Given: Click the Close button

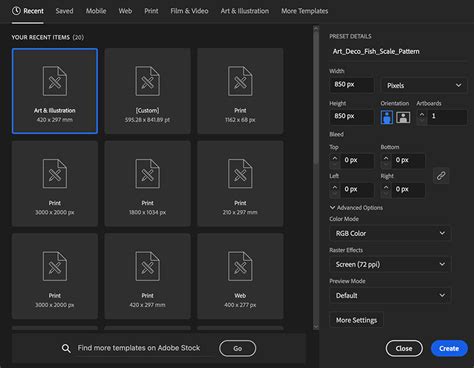Looking at the screenshot, I should 404,348.
